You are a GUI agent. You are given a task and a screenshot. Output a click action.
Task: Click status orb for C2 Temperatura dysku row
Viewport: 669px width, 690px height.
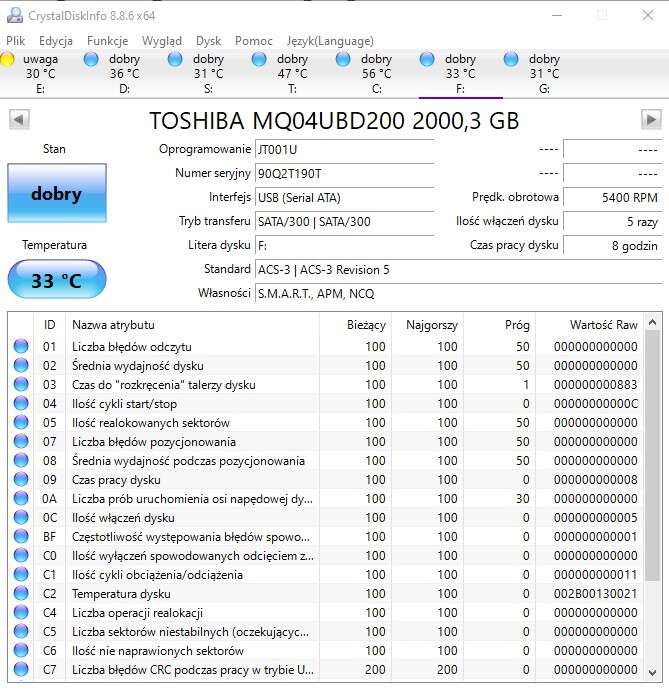tap(21, 594)
